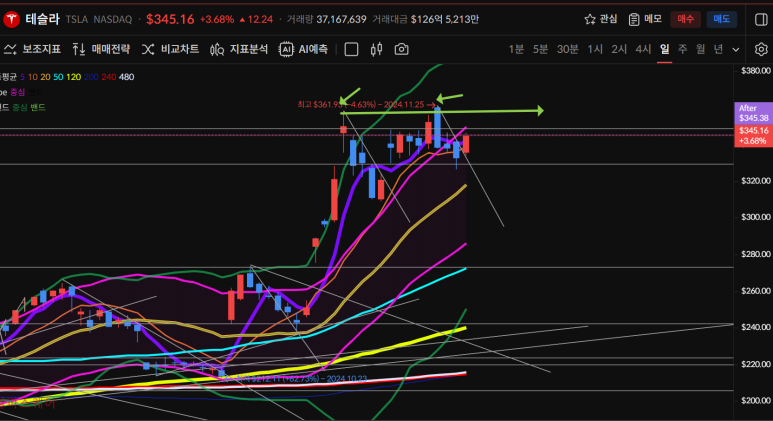Select 1분 timeframe
The image size is (773, 421).
pyautogui.click(x=516, y=49)
